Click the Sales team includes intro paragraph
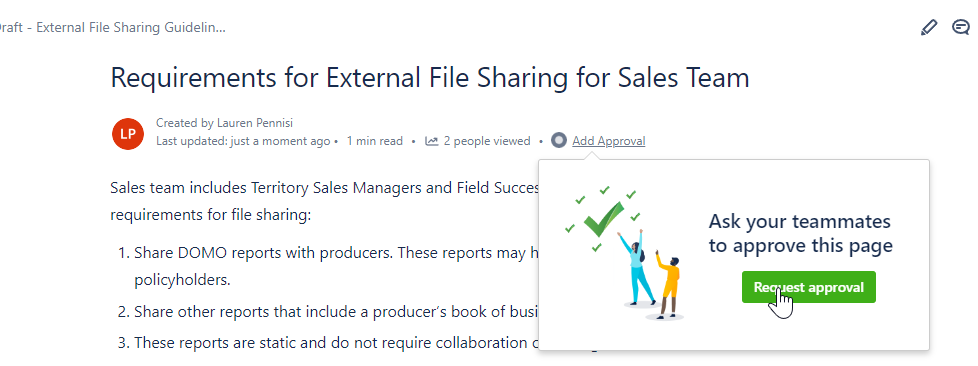The height and width of the screenshot is (366, 978). [324, 201]
